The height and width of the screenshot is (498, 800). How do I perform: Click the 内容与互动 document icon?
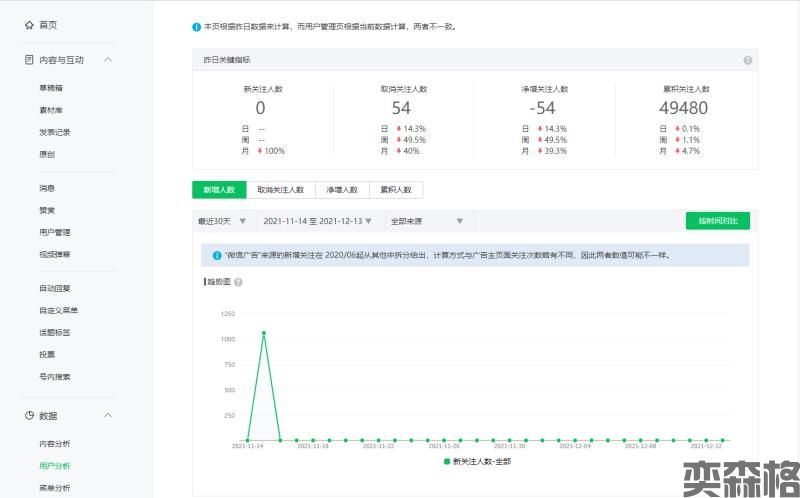[29, 60]
